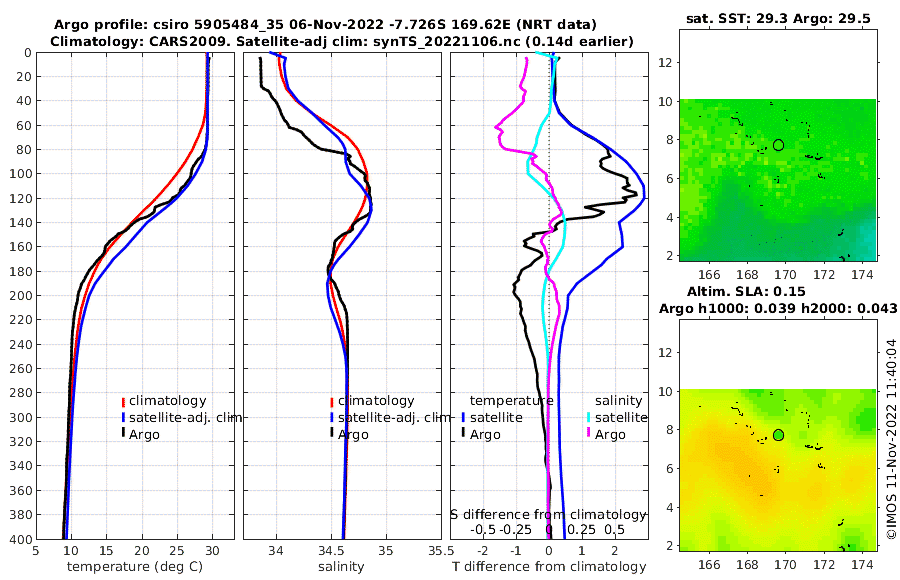The width and height of the screenshot is (900, 580).
Task: Click the float location circle on SLA map
Action: click(778, 435)
